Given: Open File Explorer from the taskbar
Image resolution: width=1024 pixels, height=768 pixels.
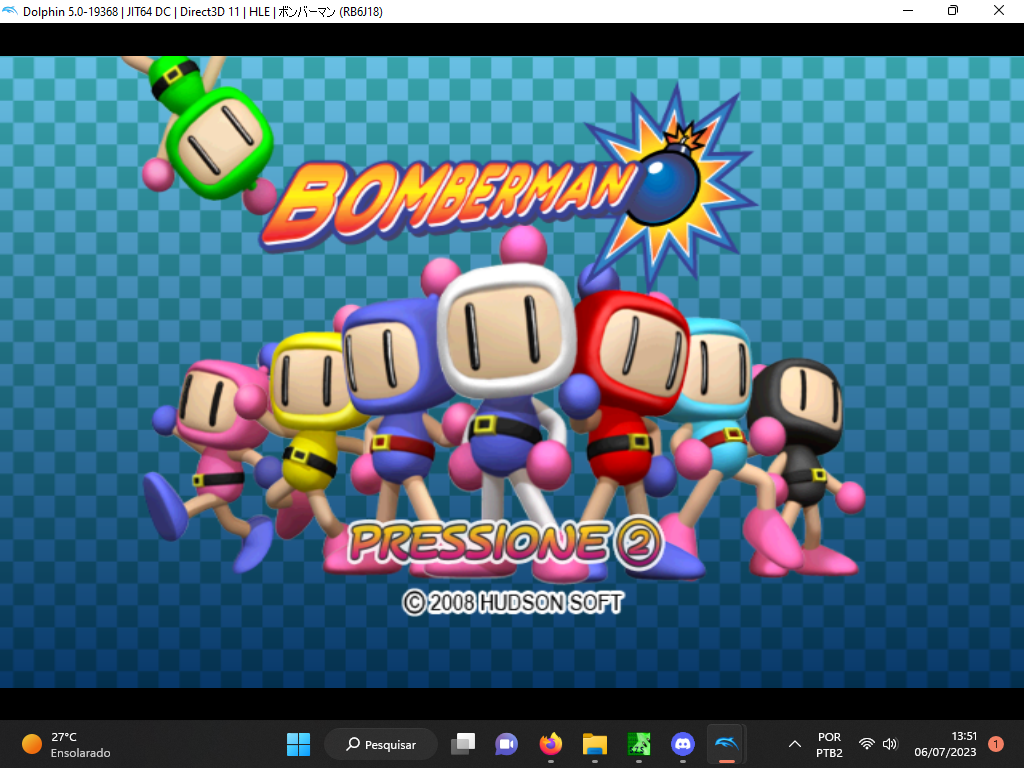Looking at the screenshot, I should (x=595, y=744).
